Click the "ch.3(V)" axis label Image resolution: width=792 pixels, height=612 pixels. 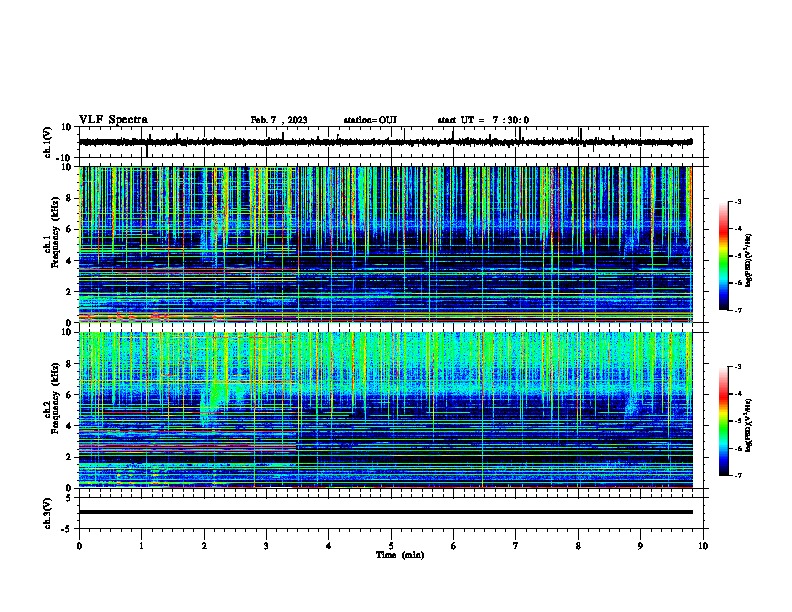48,514
